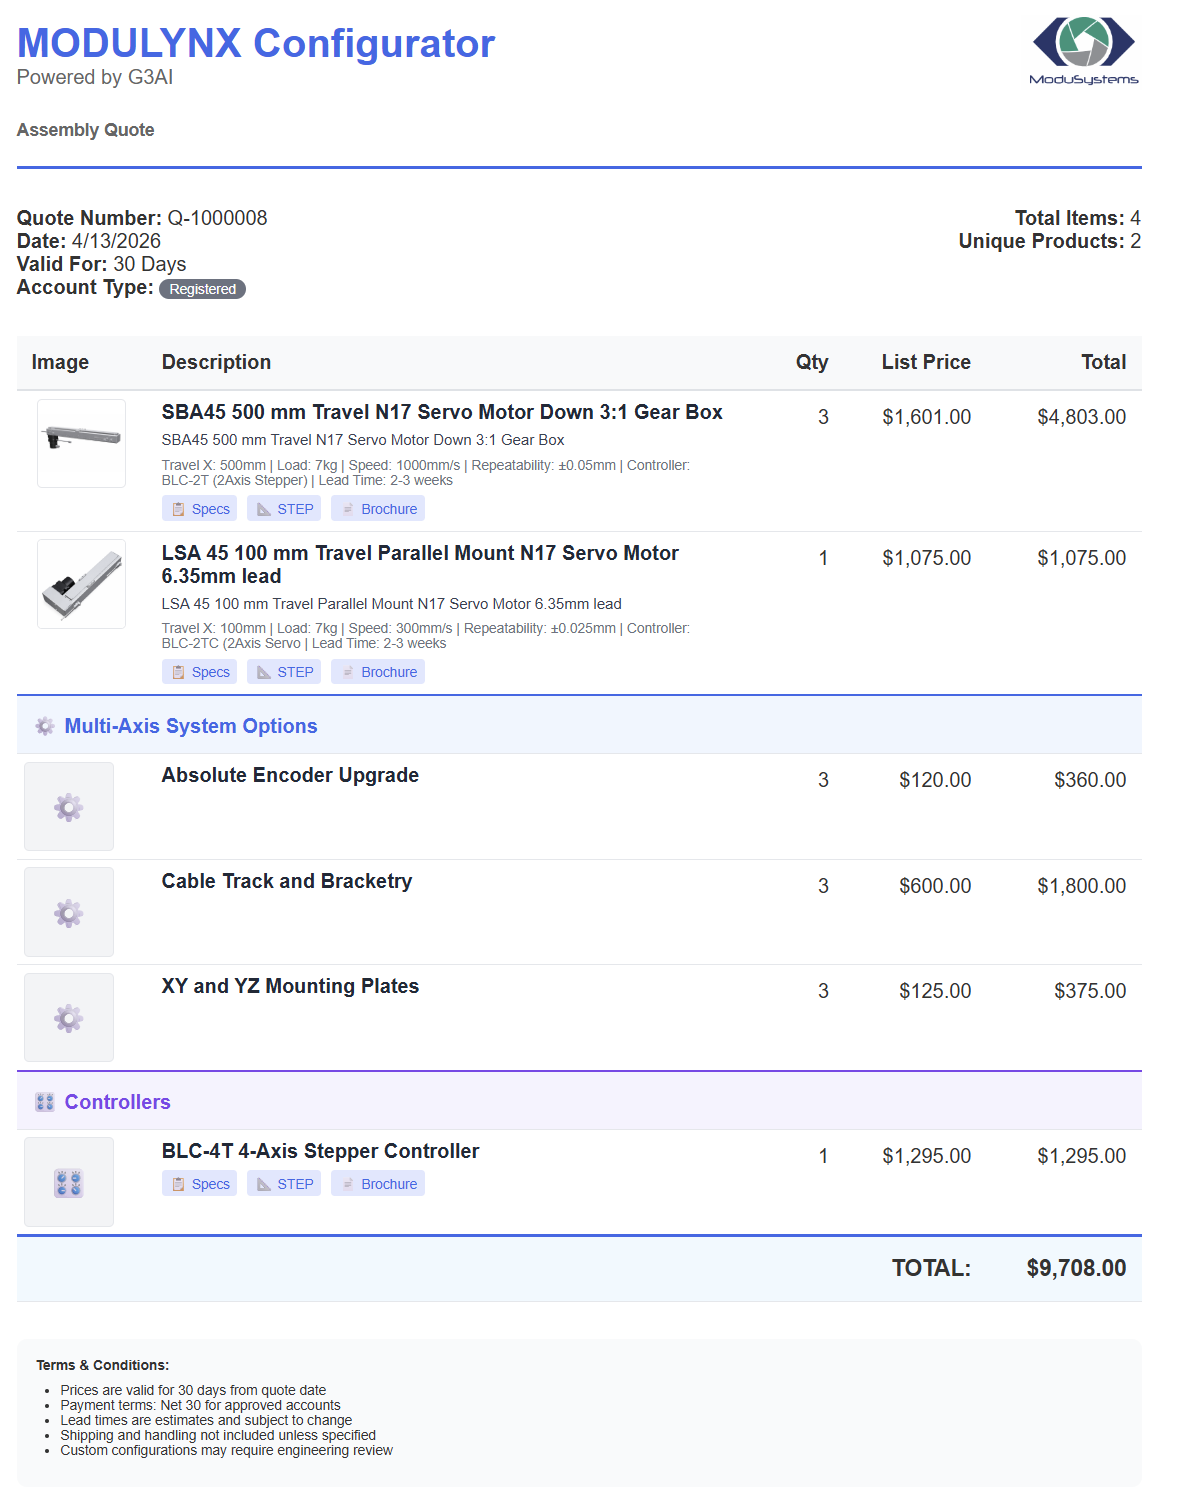Viewport: 1177px width, 1492px height.
Task: Select the SBA45 product thumbnail image
Action: [80, 443]
